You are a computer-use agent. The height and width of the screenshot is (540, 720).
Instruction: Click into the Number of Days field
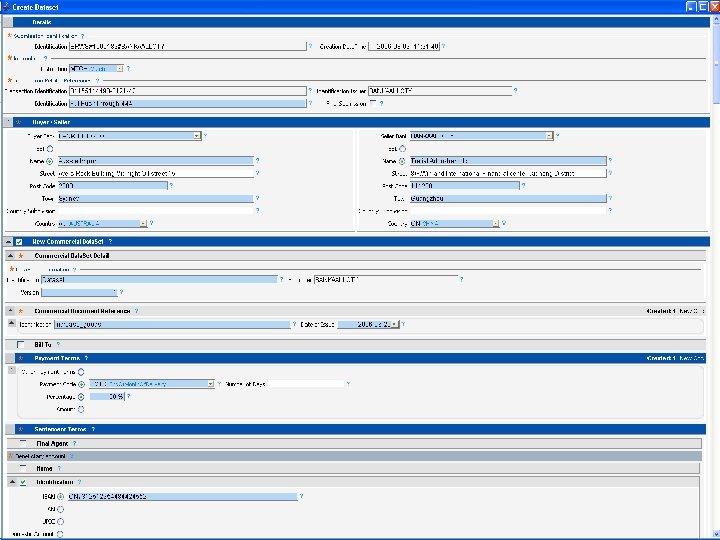[x=306, y=384]
